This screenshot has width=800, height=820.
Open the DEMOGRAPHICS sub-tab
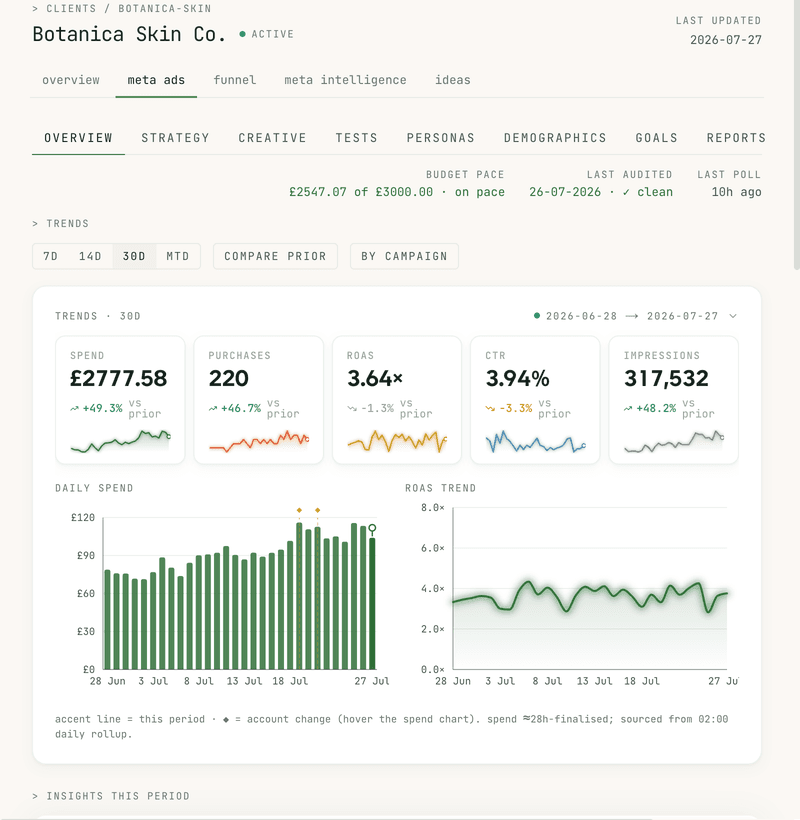555,138
